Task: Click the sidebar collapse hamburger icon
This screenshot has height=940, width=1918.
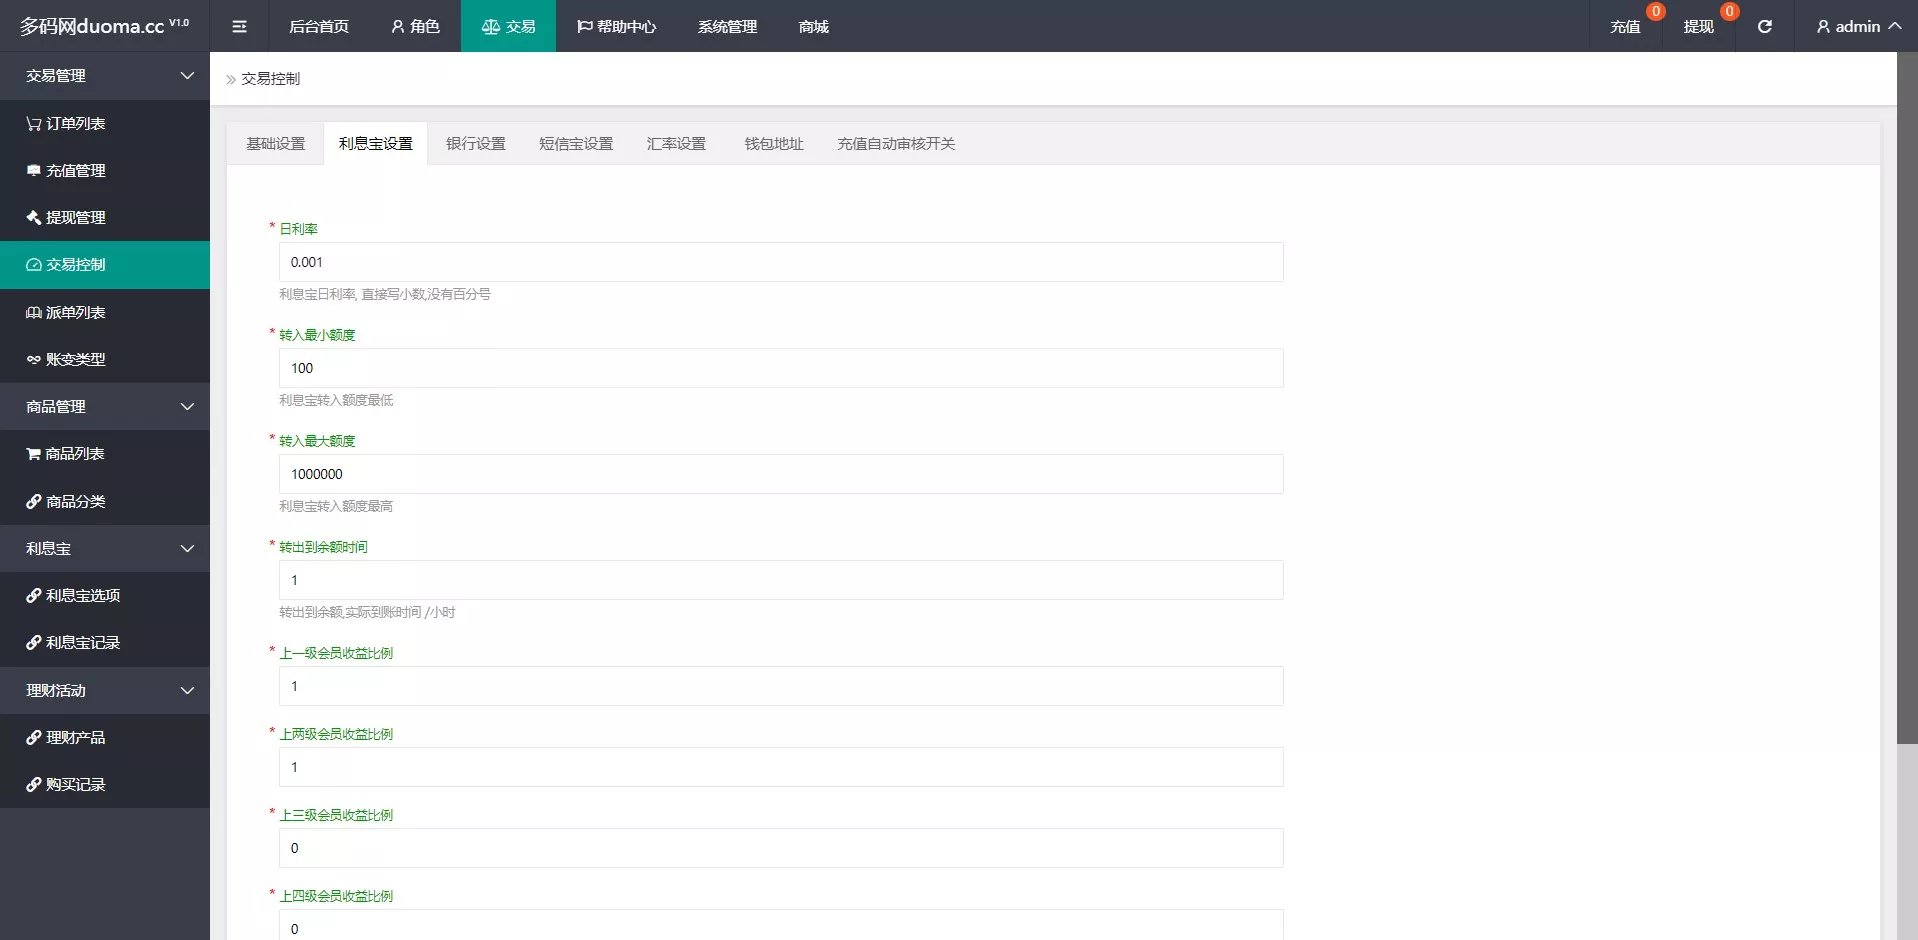Action: (239, 27)
